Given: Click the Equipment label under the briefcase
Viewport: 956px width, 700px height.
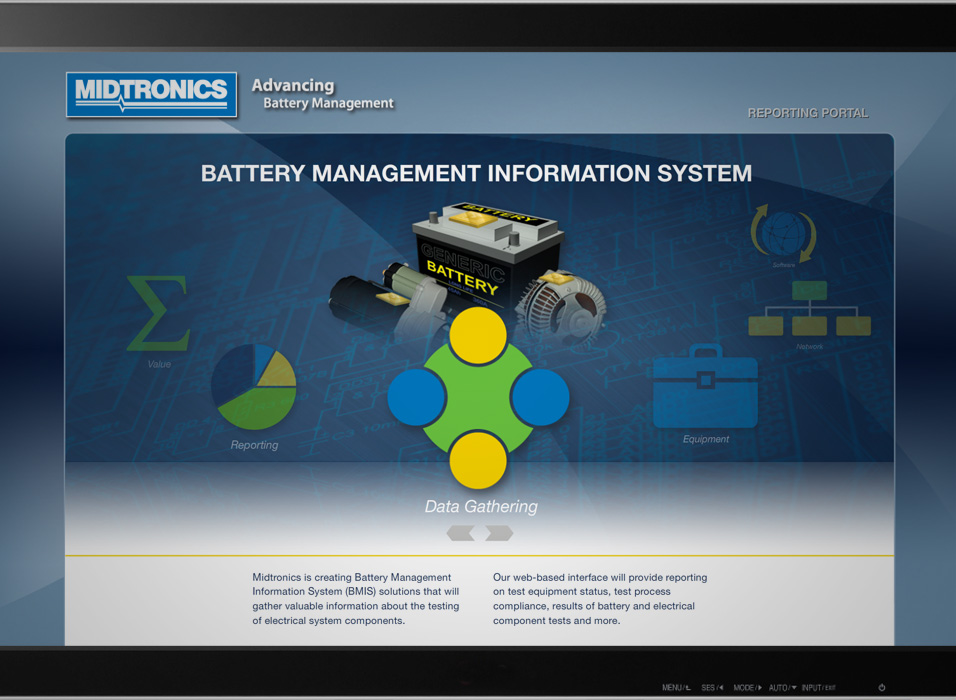Looking at the screenshot, I should click(x=706, y=439).
